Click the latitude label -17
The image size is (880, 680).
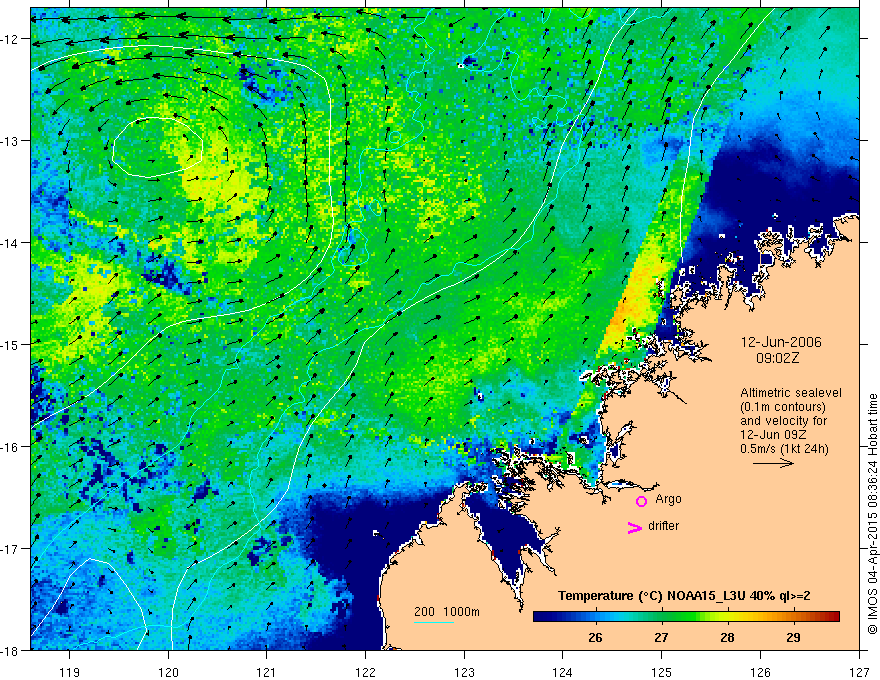point(11,548)
